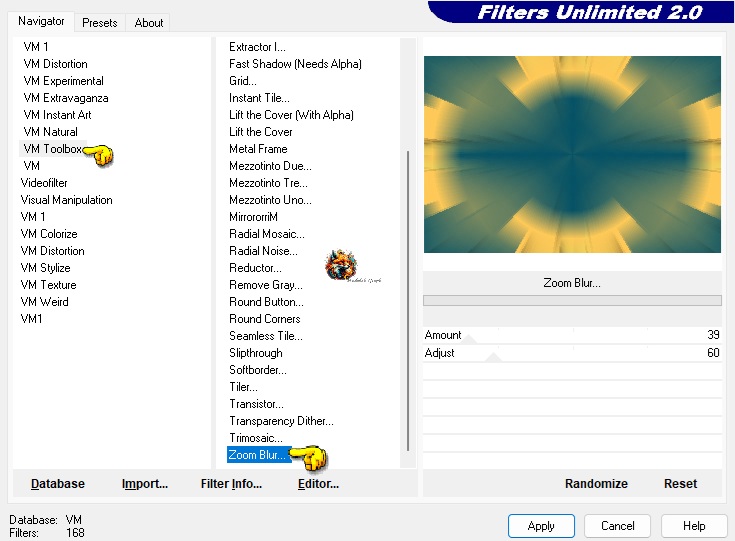This screenshot has width=735, height=541.
Task: Select Mezzotinto Tre... filter
Action: (268, 183)
